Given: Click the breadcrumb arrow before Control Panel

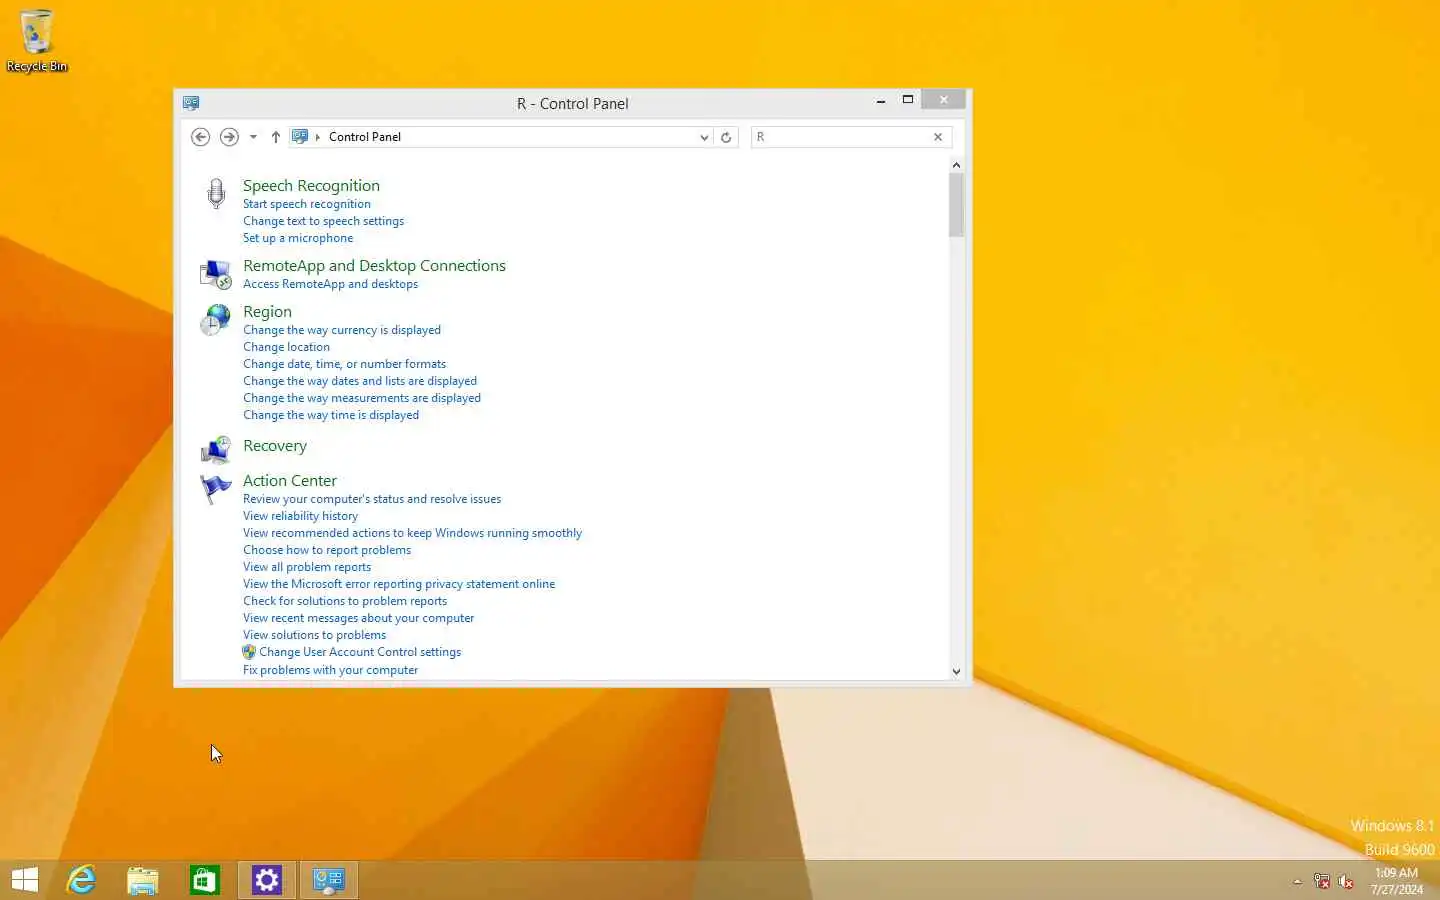Looking at the screenshot, I should (x=318, y=137).
